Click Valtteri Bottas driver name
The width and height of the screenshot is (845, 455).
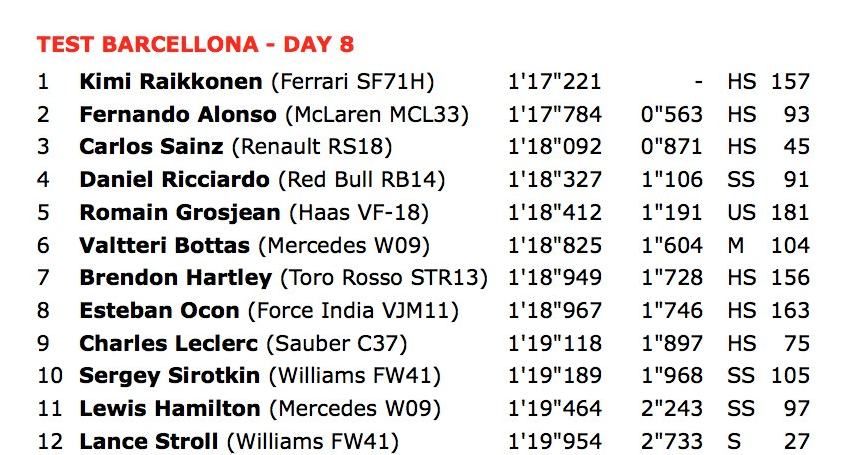(x=165, y=245)
